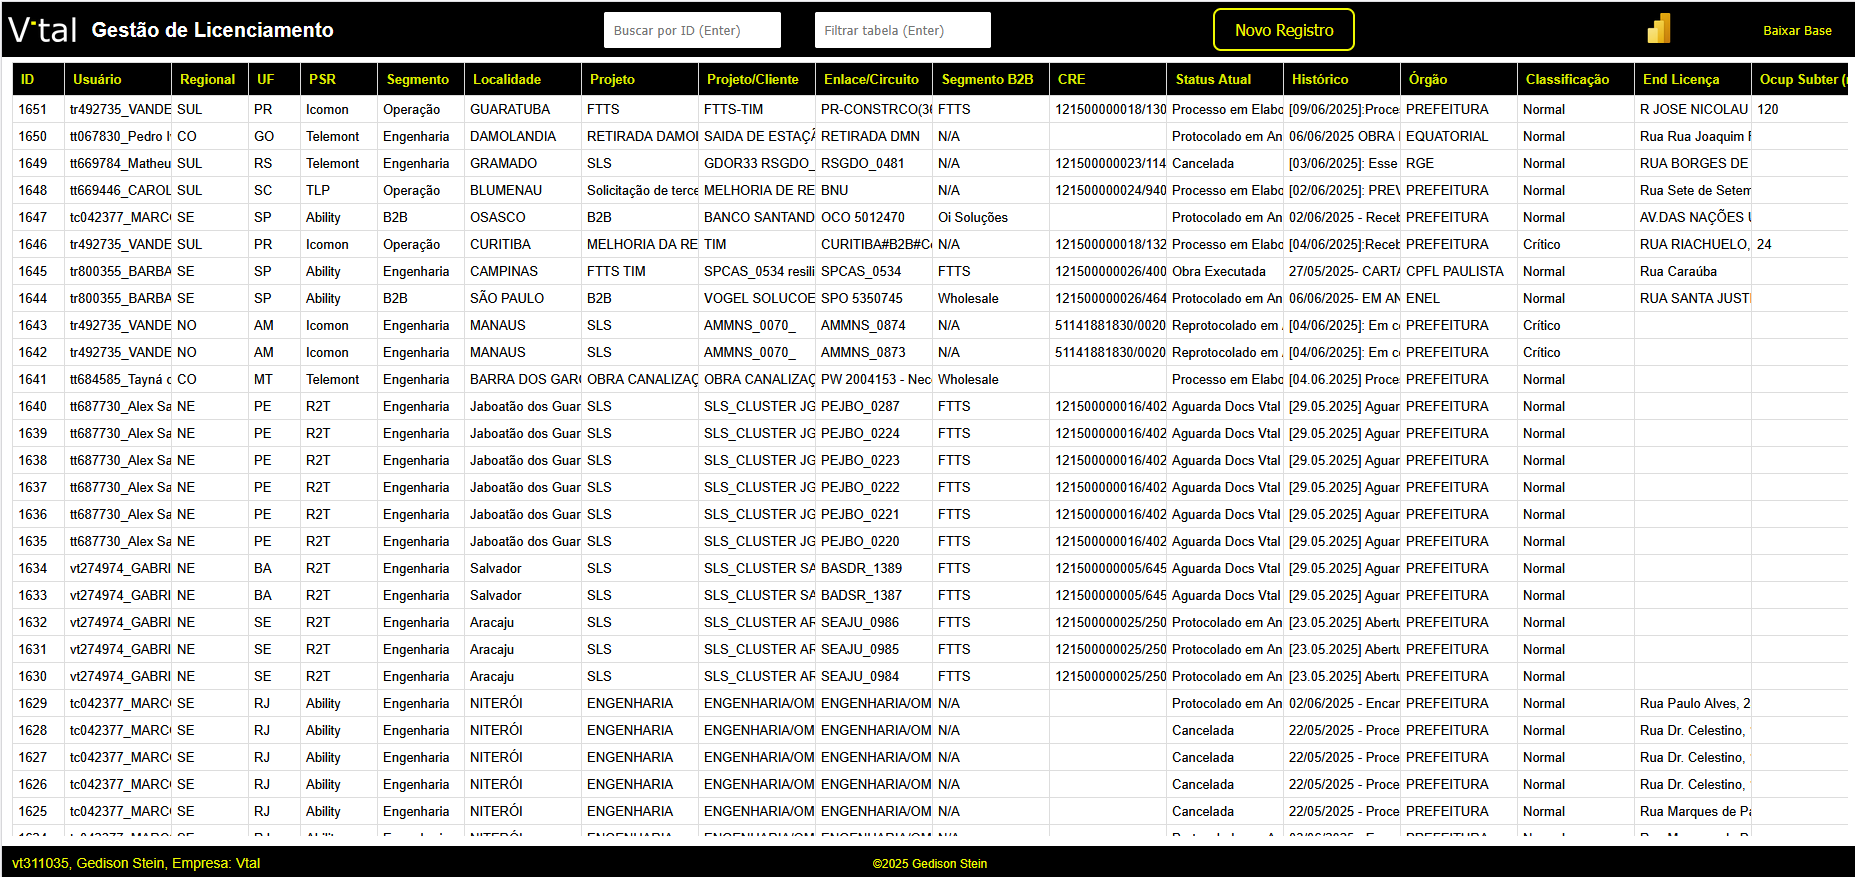The image size is (1855, 877).
Task: Select the Localidade column header
Action: point(506,79)
